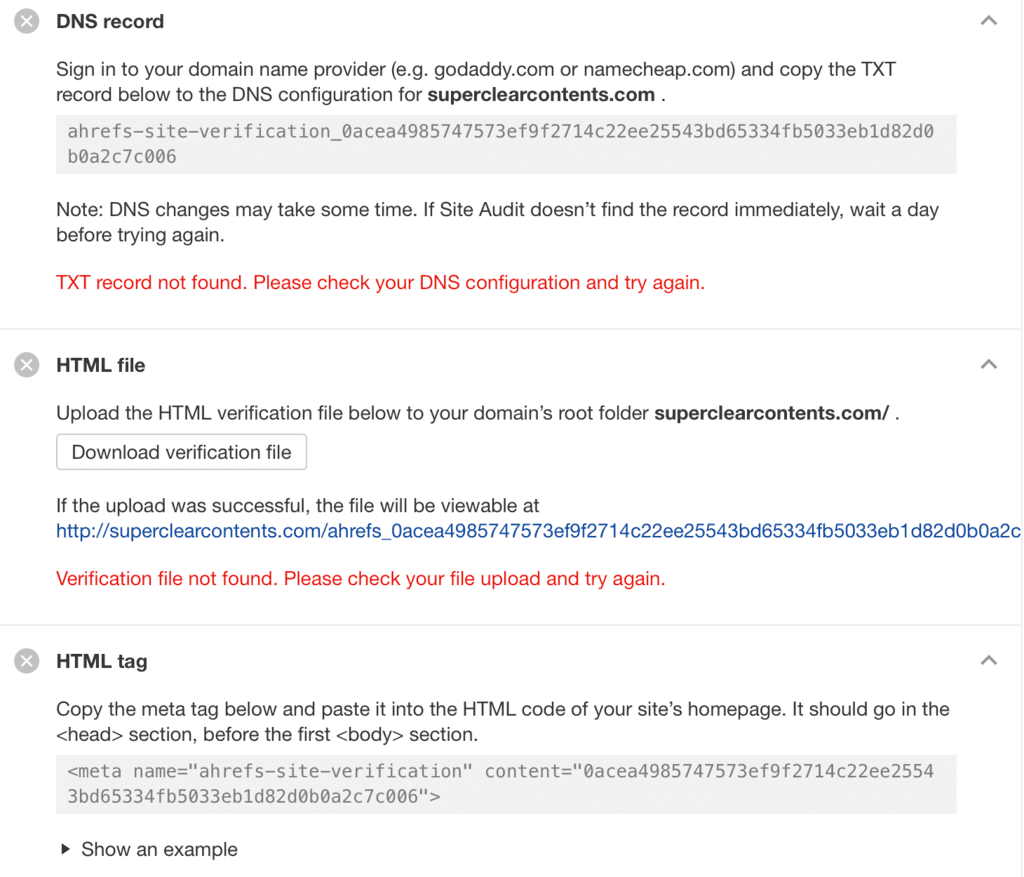1024x877 pixels.
Task: Click the Copy the meta tag instruction paragraph
Action: (502, 722)
